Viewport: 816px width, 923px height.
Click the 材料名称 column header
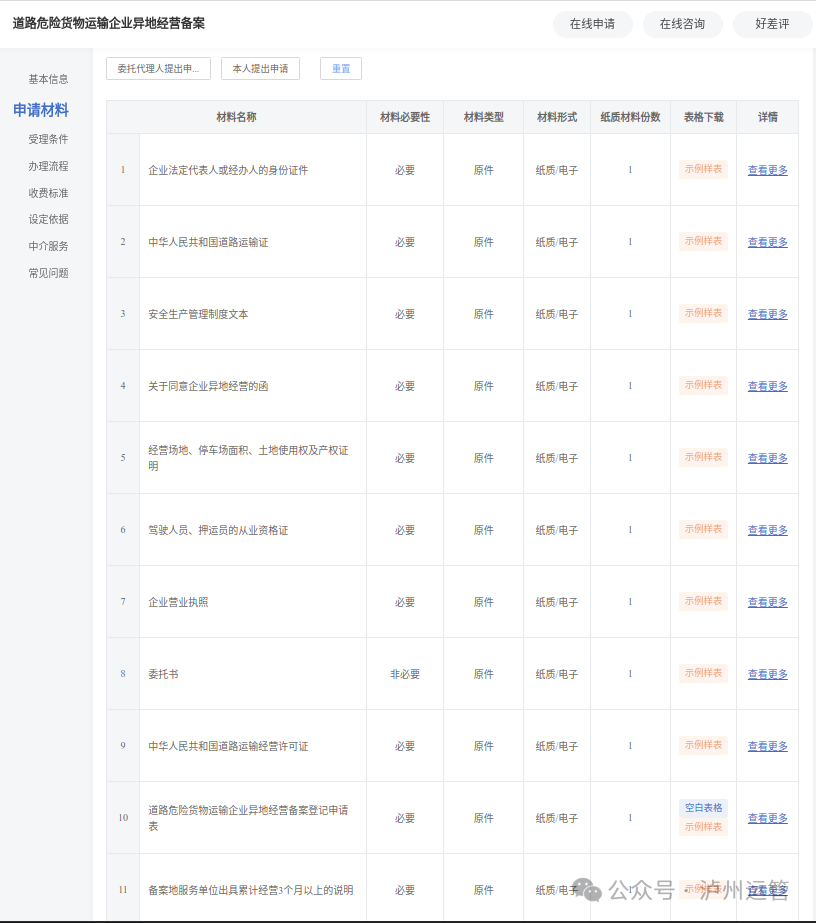click(x=236, y=117)
